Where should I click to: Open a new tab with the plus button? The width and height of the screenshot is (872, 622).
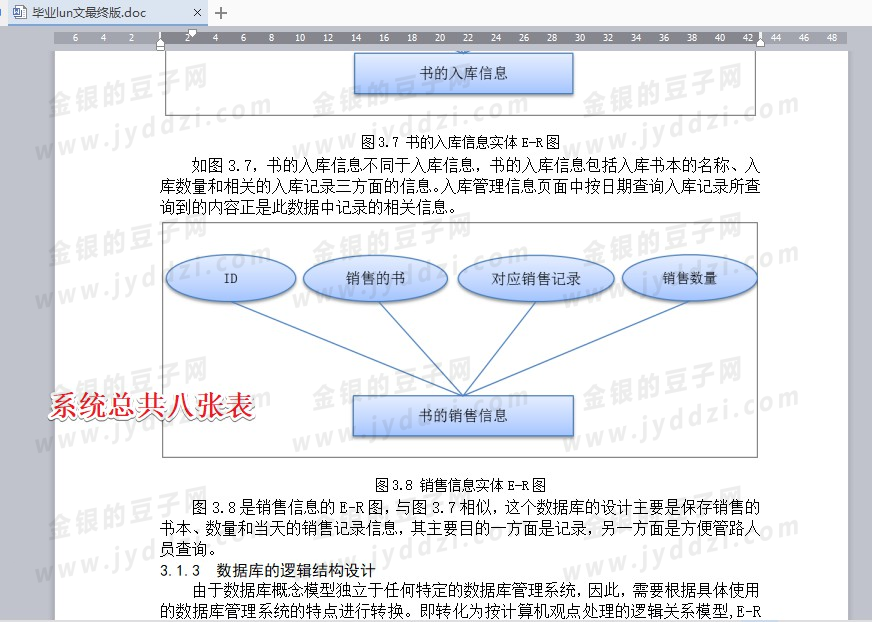coord(221,12)
